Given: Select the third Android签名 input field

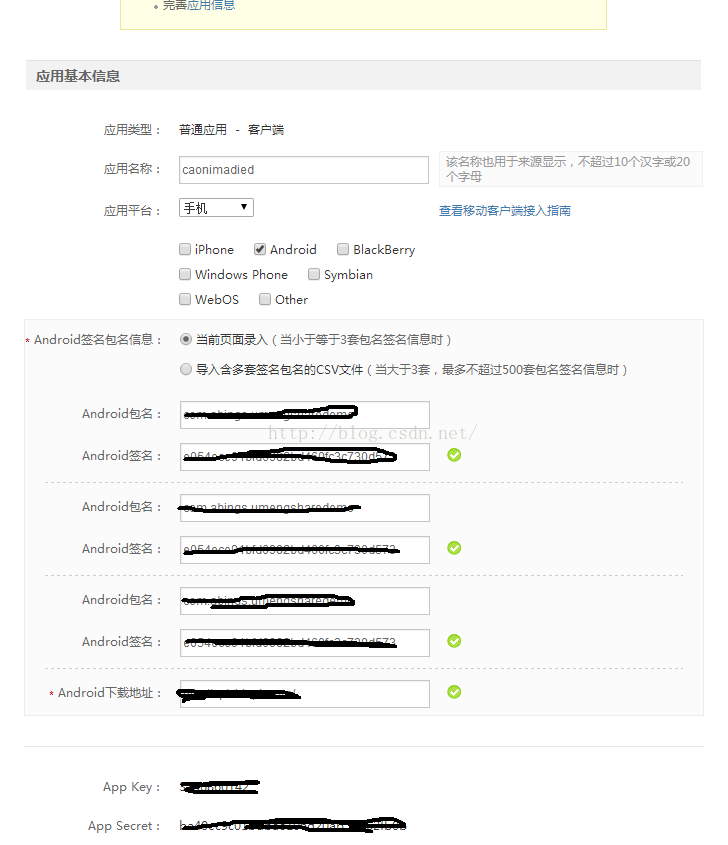Looking at the screenshot, I should pyautogui.click(x=305, y=643).
